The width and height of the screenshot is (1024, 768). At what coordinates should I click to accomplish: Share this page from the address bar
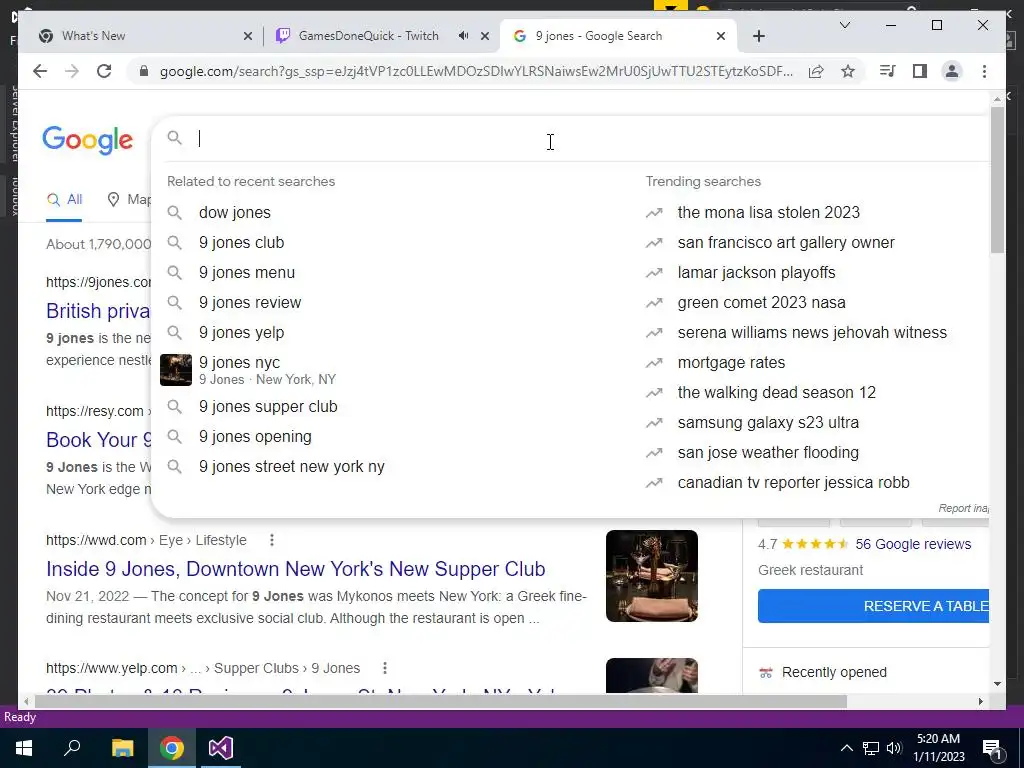click(816, 71)
